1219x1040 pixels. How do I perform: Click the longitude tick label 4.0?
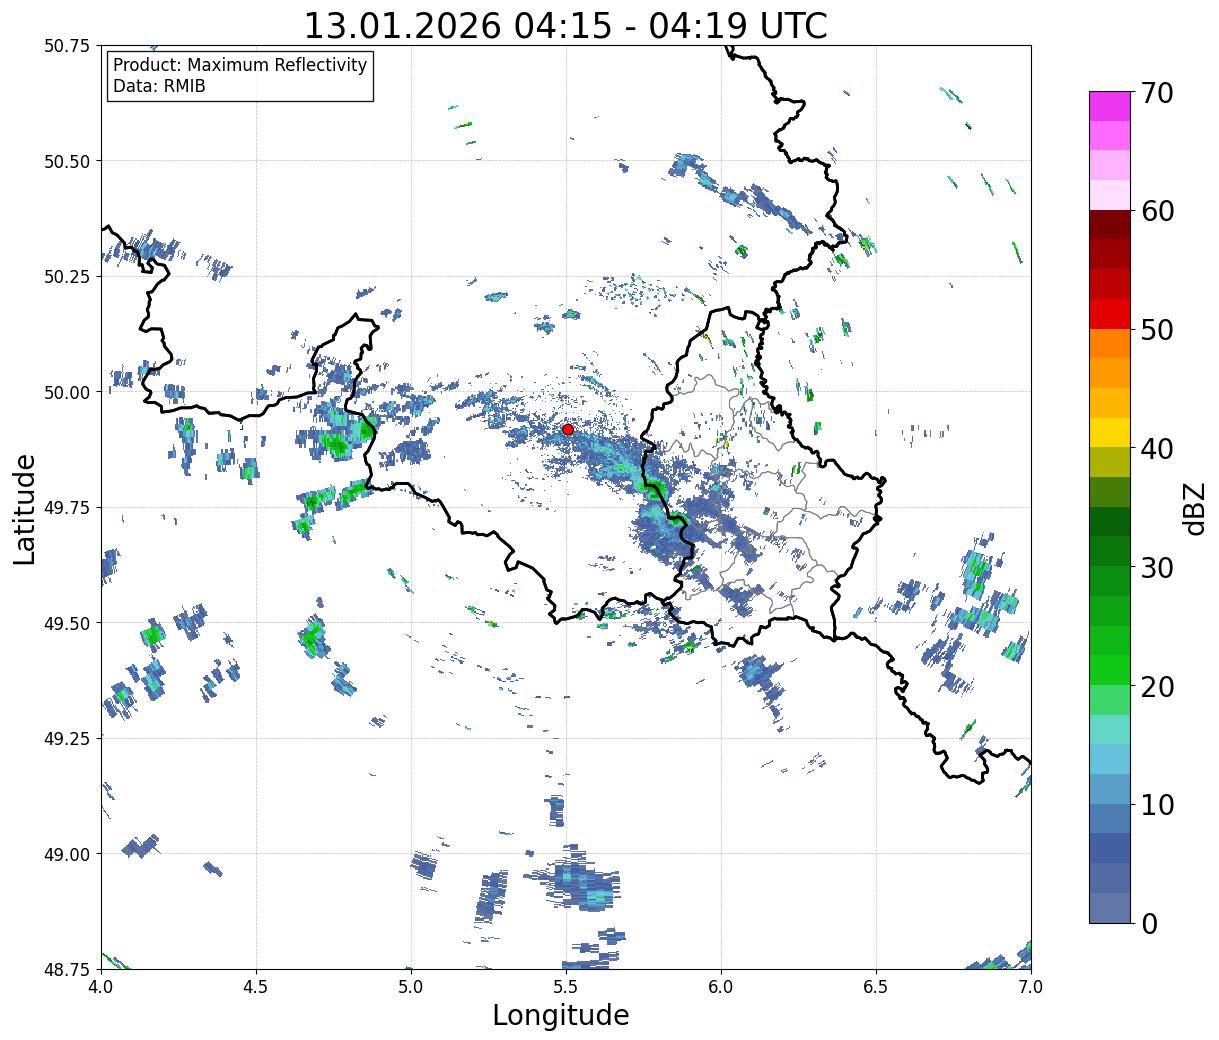(101, 987)
